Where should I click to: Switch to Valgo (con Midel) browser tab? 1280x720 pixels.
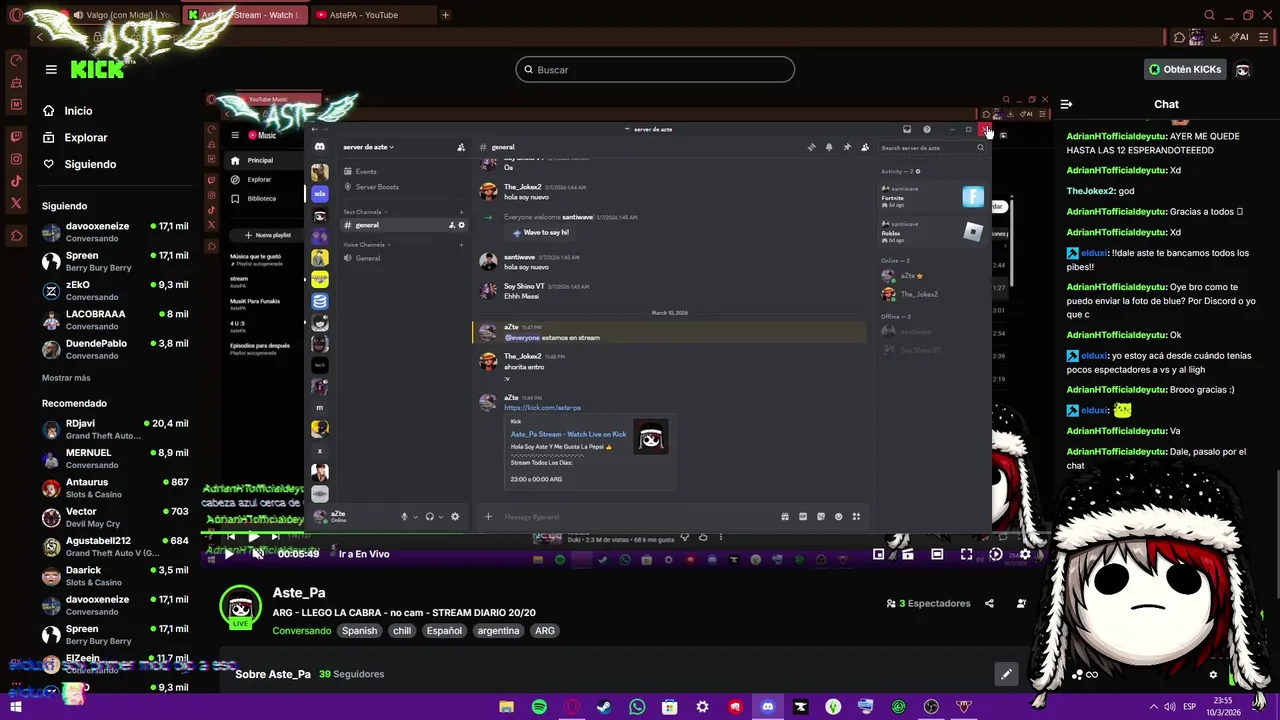click(118, 15)
